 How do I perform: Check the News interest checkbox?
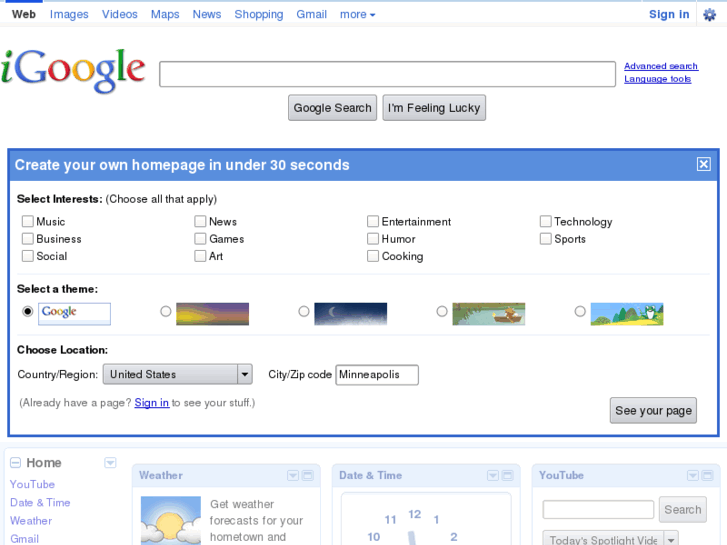[x=200, y=221]
